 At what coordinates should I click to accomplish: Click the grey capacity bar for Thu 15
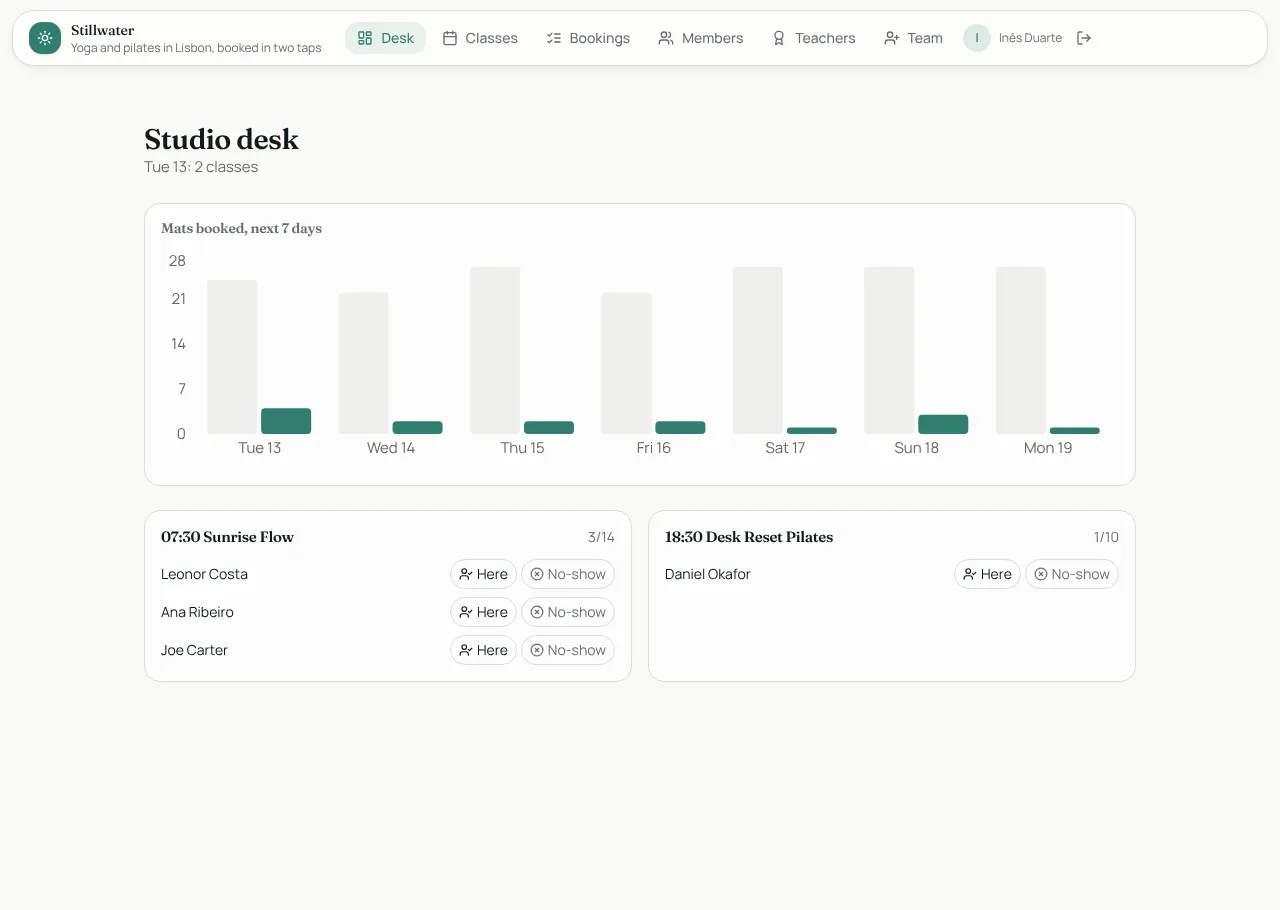click(495, 350)
